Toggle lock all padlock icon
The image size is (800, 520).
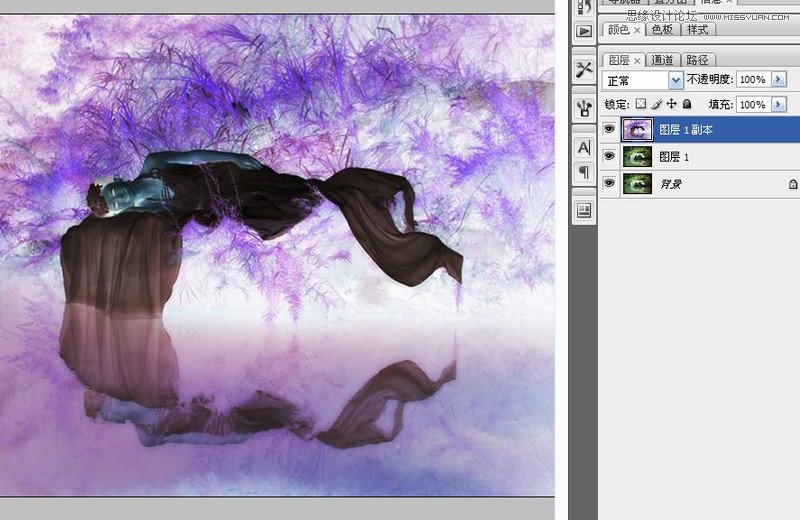pyautogui.click(x=687, y=104)
